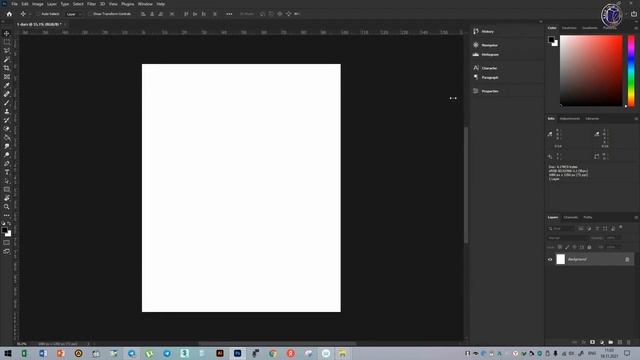
Task: Select the Pen tool
Action: tap(7, 163)
